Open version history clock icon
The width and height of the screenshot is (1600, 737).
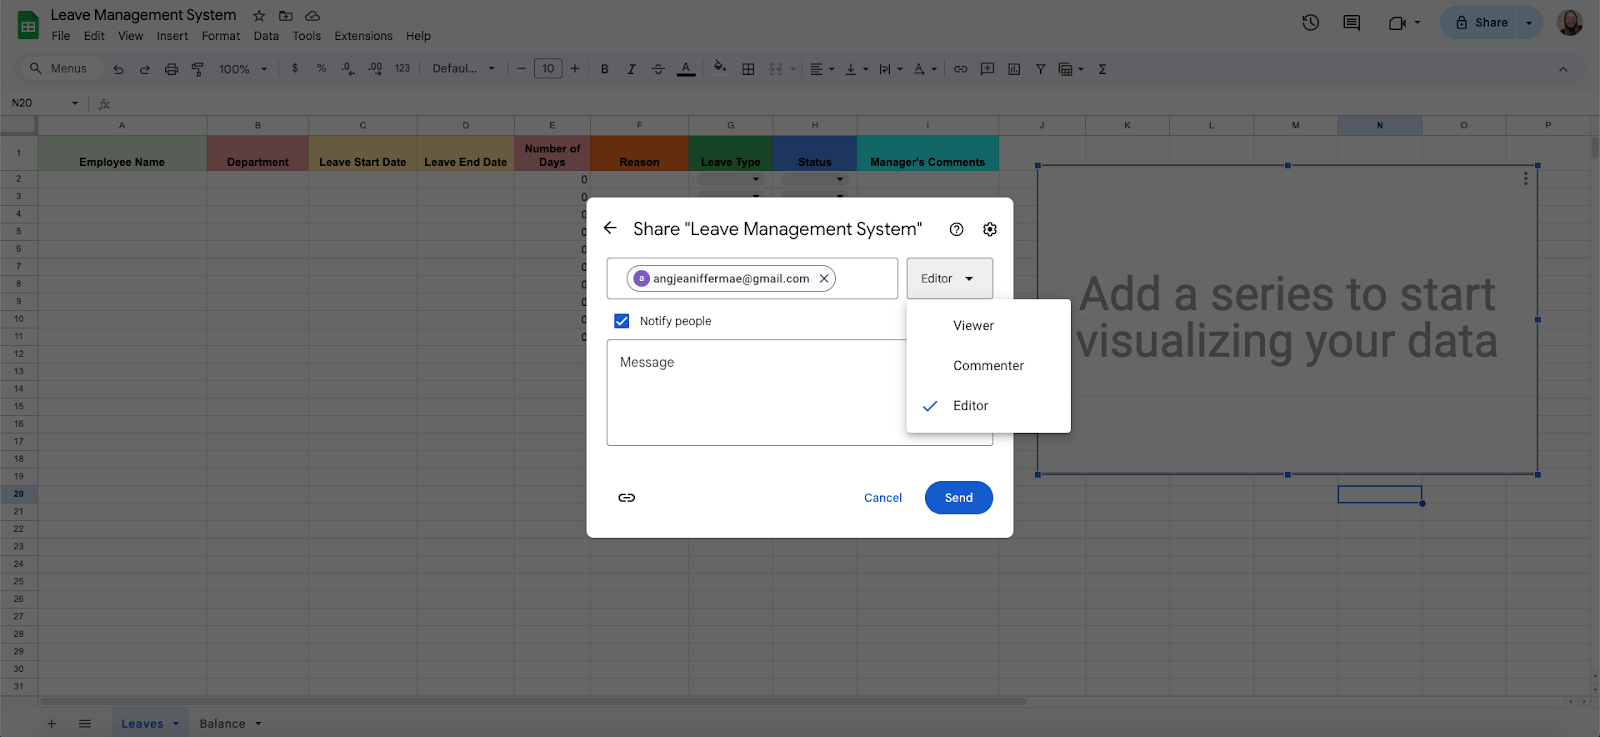(x=1311, y=23)
